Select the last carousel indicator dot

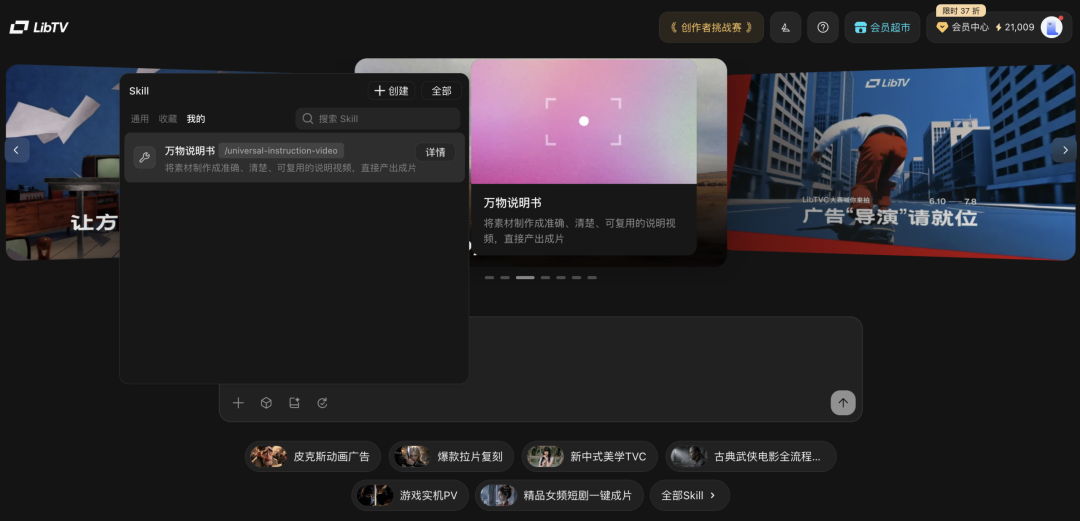[592, 278]
